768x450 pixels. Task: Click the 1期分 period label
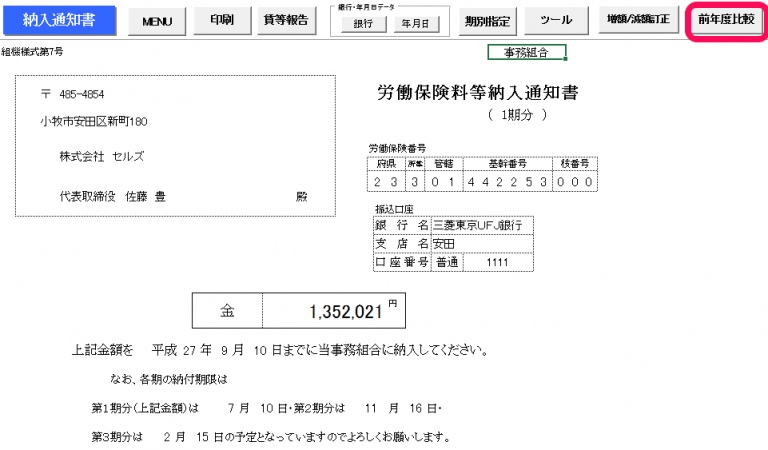coord(517,115)
